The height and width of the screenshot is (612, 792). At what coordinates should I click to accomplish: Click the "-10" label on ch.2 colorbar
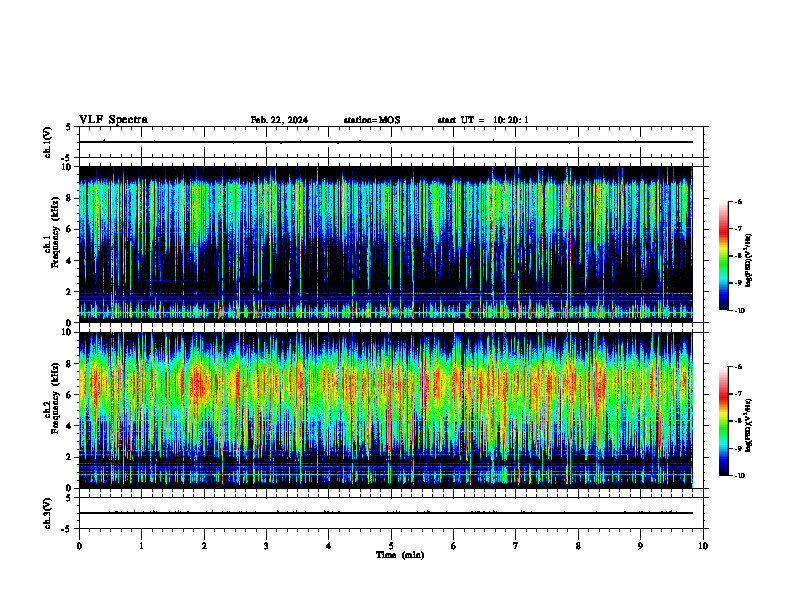[x=739, y=476]
